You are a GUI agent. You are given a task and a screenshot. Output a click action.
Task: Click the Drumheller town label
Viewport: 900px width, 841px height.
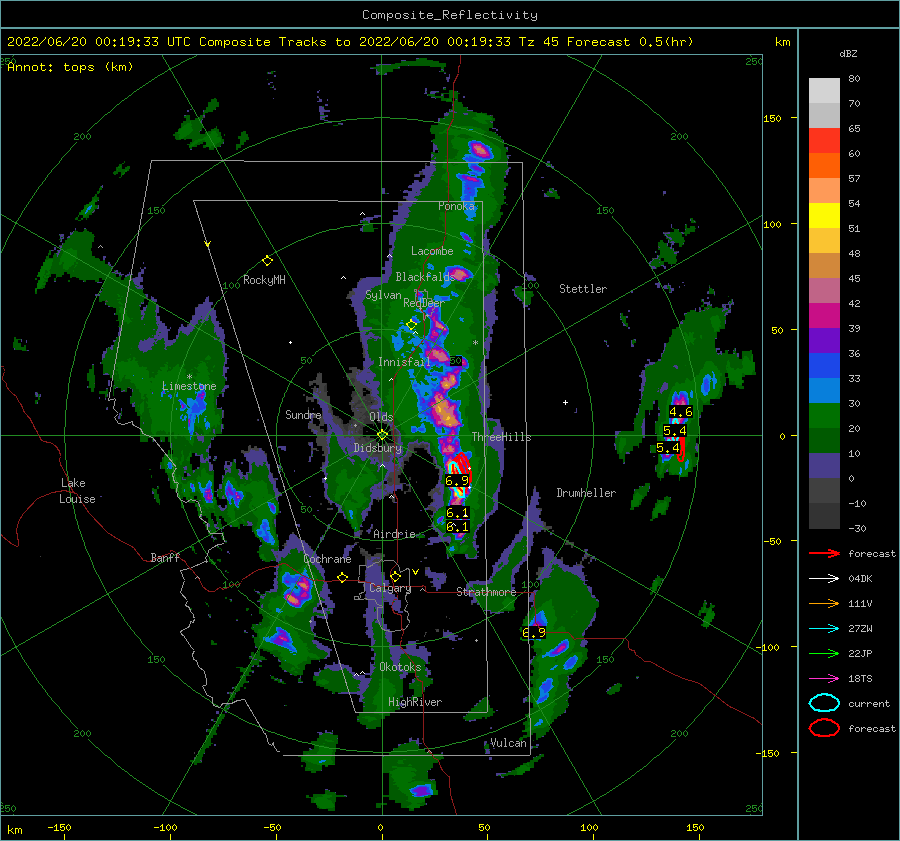586,493
